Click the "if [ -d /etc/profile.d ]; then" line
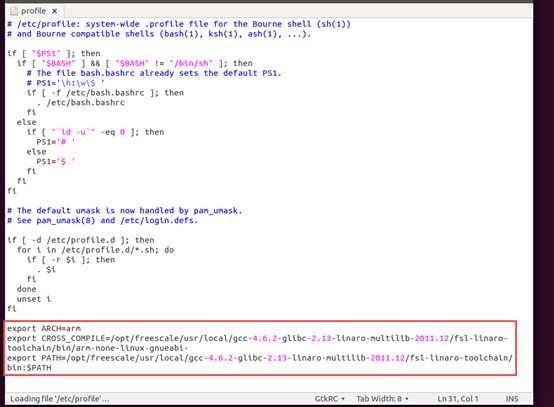This screenshot has height=407, width=554. [x=81, y=240]
